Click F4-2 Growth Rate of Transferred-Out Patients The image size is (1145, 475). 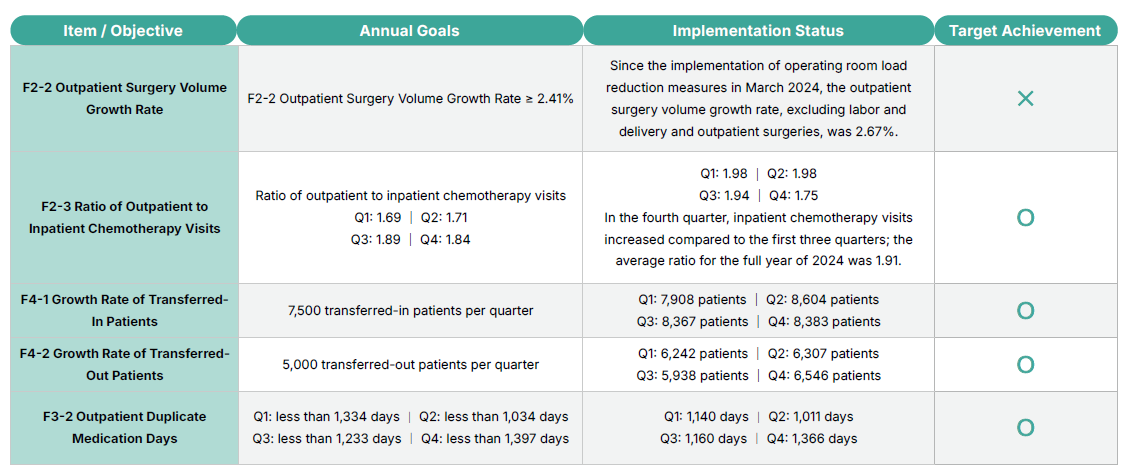124,364
